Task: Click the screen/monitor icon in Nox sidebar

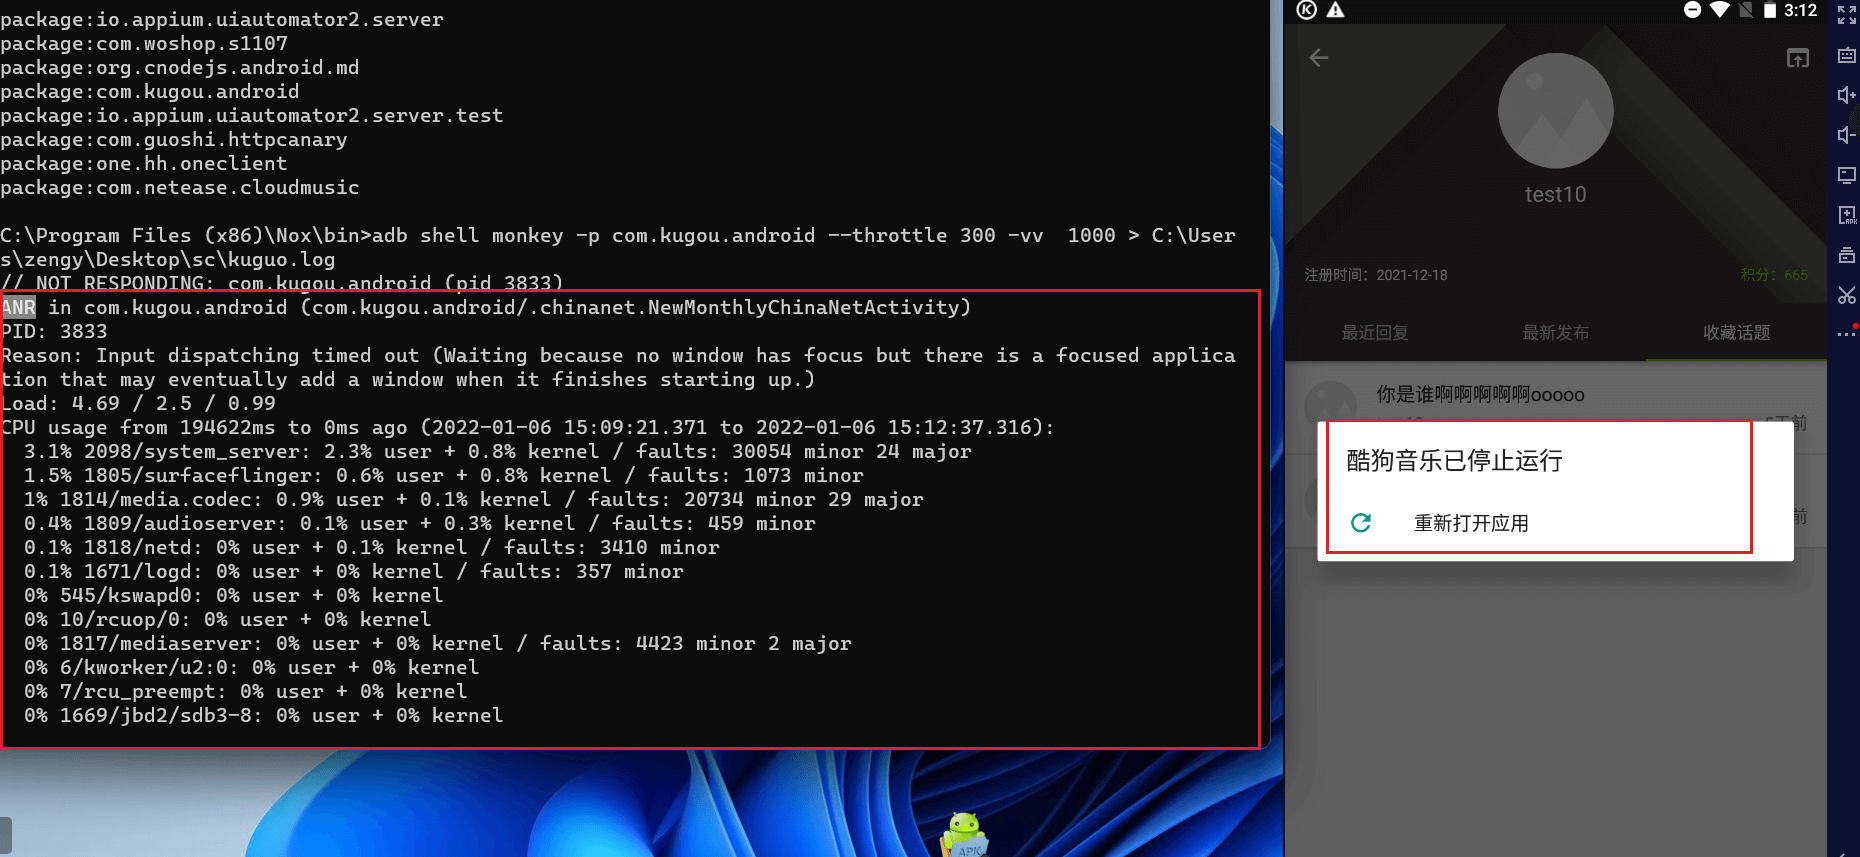Action: 1846,175
